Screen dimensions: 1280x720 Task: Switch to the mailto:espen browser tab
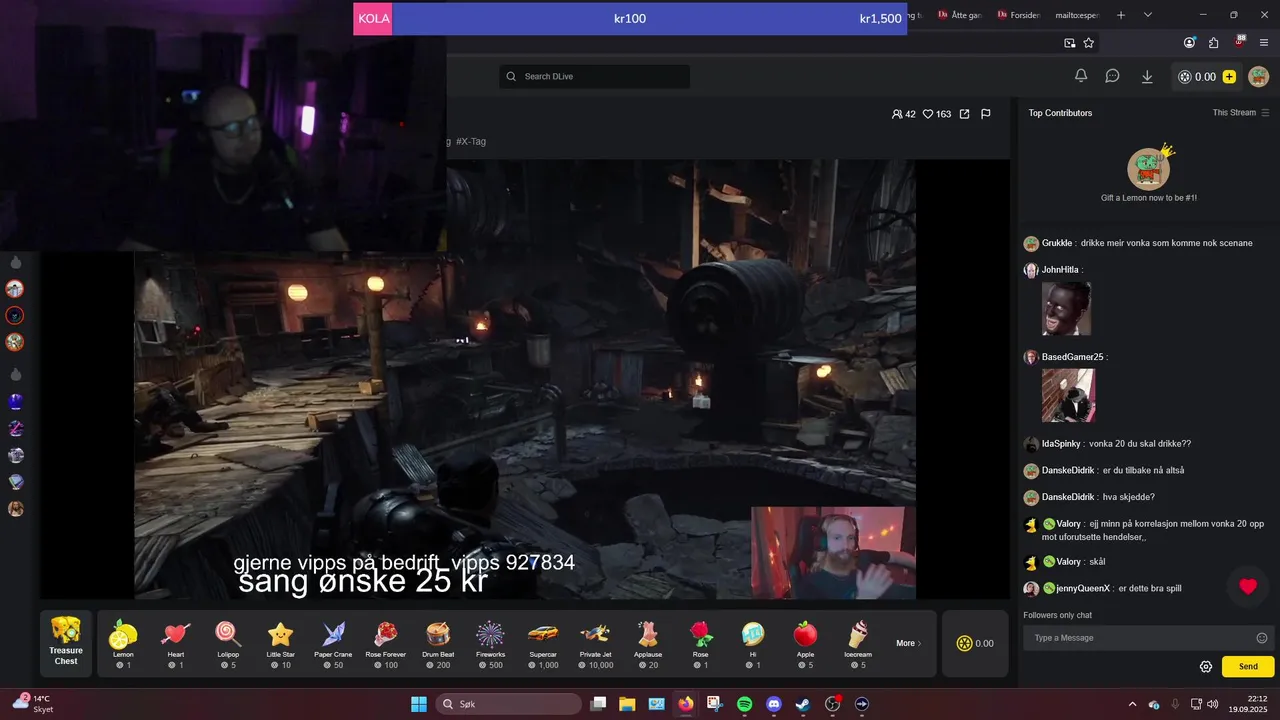1076,15
